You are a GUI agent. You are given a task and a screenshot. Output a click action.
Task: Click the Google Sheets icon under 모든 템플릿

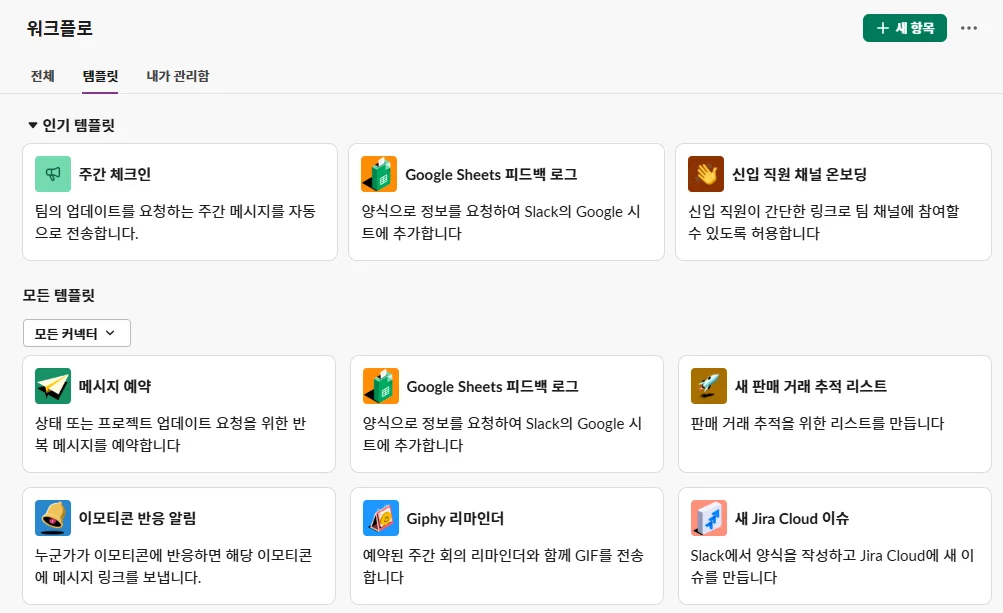point(381,386)
